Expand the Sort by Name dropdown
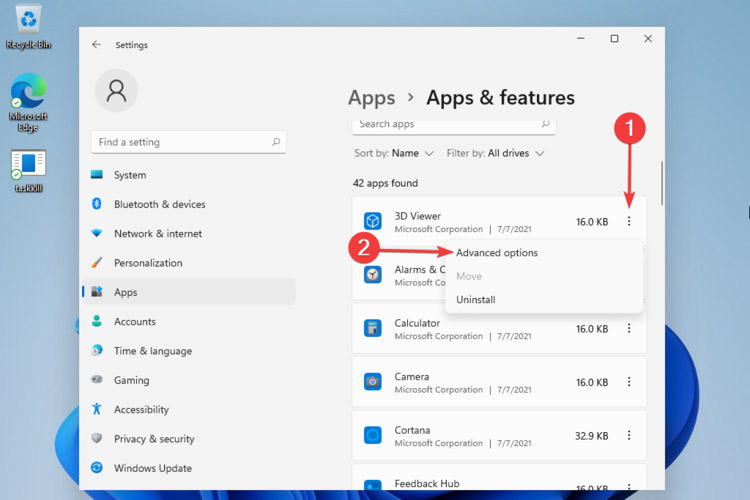The image size is (750, 500). [x=412, y=154]
